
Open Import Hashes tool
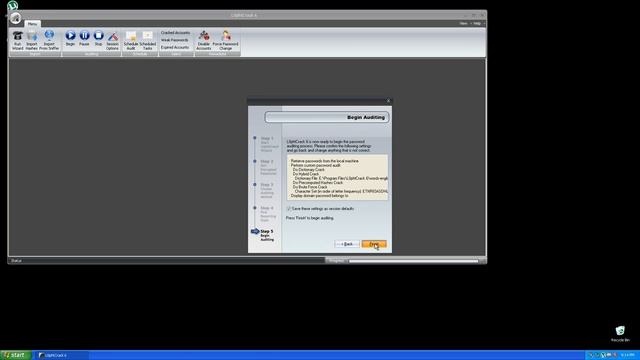(31, 40)
